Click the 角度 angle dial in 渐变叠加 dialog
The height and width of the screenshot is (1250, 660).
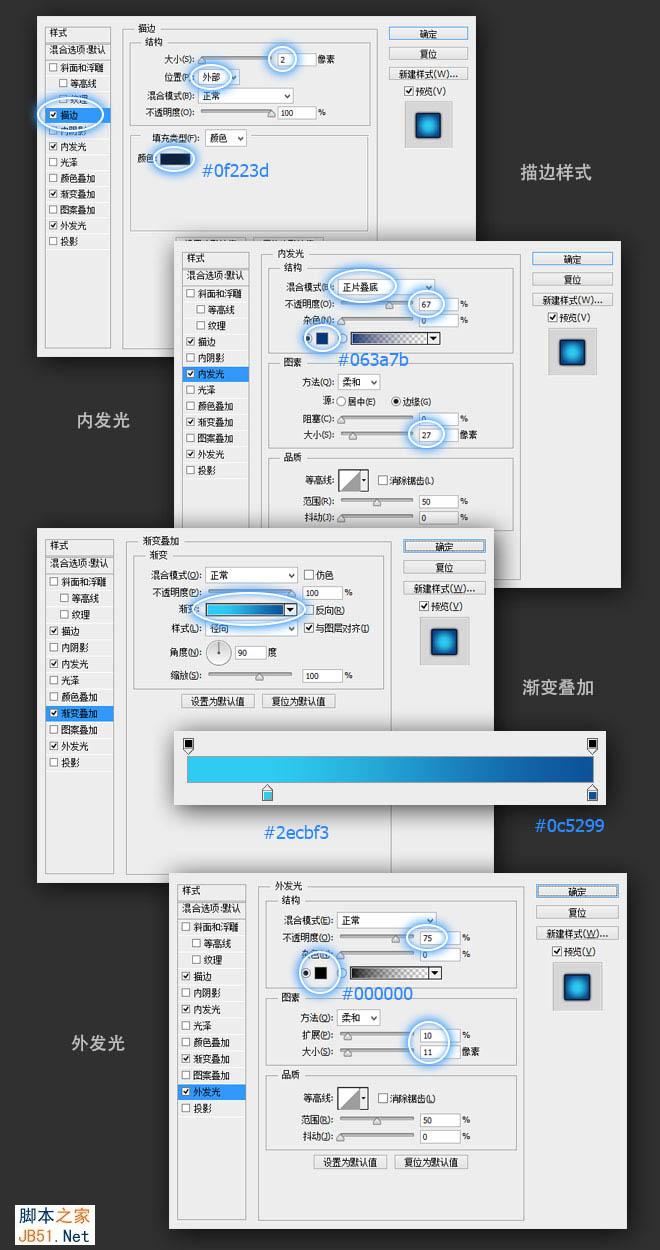[218, 653]
